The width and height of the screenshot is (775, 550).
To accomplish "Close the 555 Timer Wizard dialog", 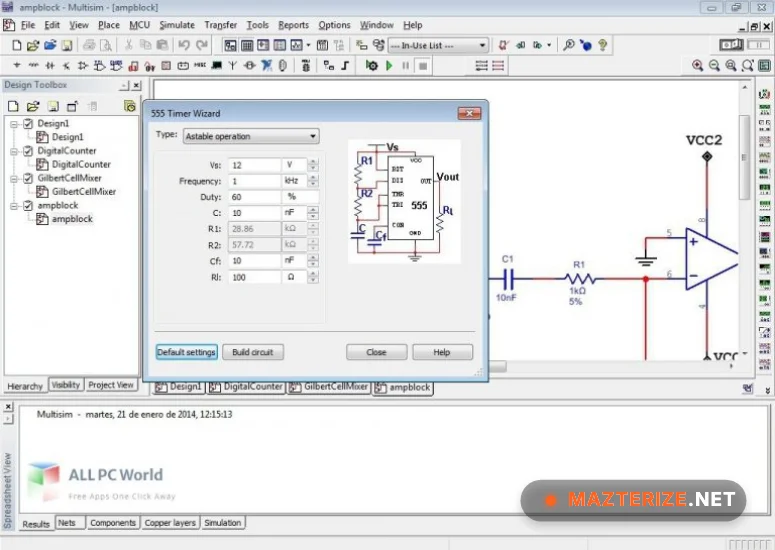I will click(x=469, y=114).
